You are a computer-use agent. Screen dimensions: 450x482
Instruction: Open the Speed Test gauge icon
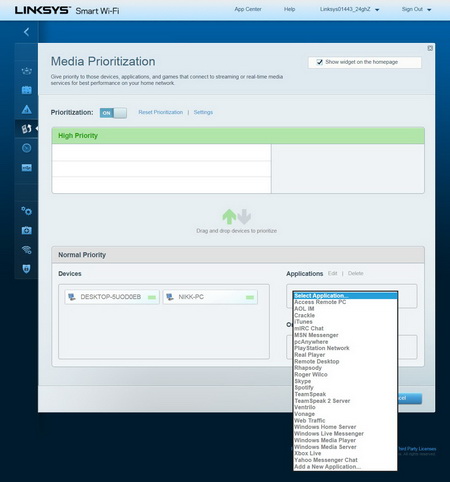27,148
